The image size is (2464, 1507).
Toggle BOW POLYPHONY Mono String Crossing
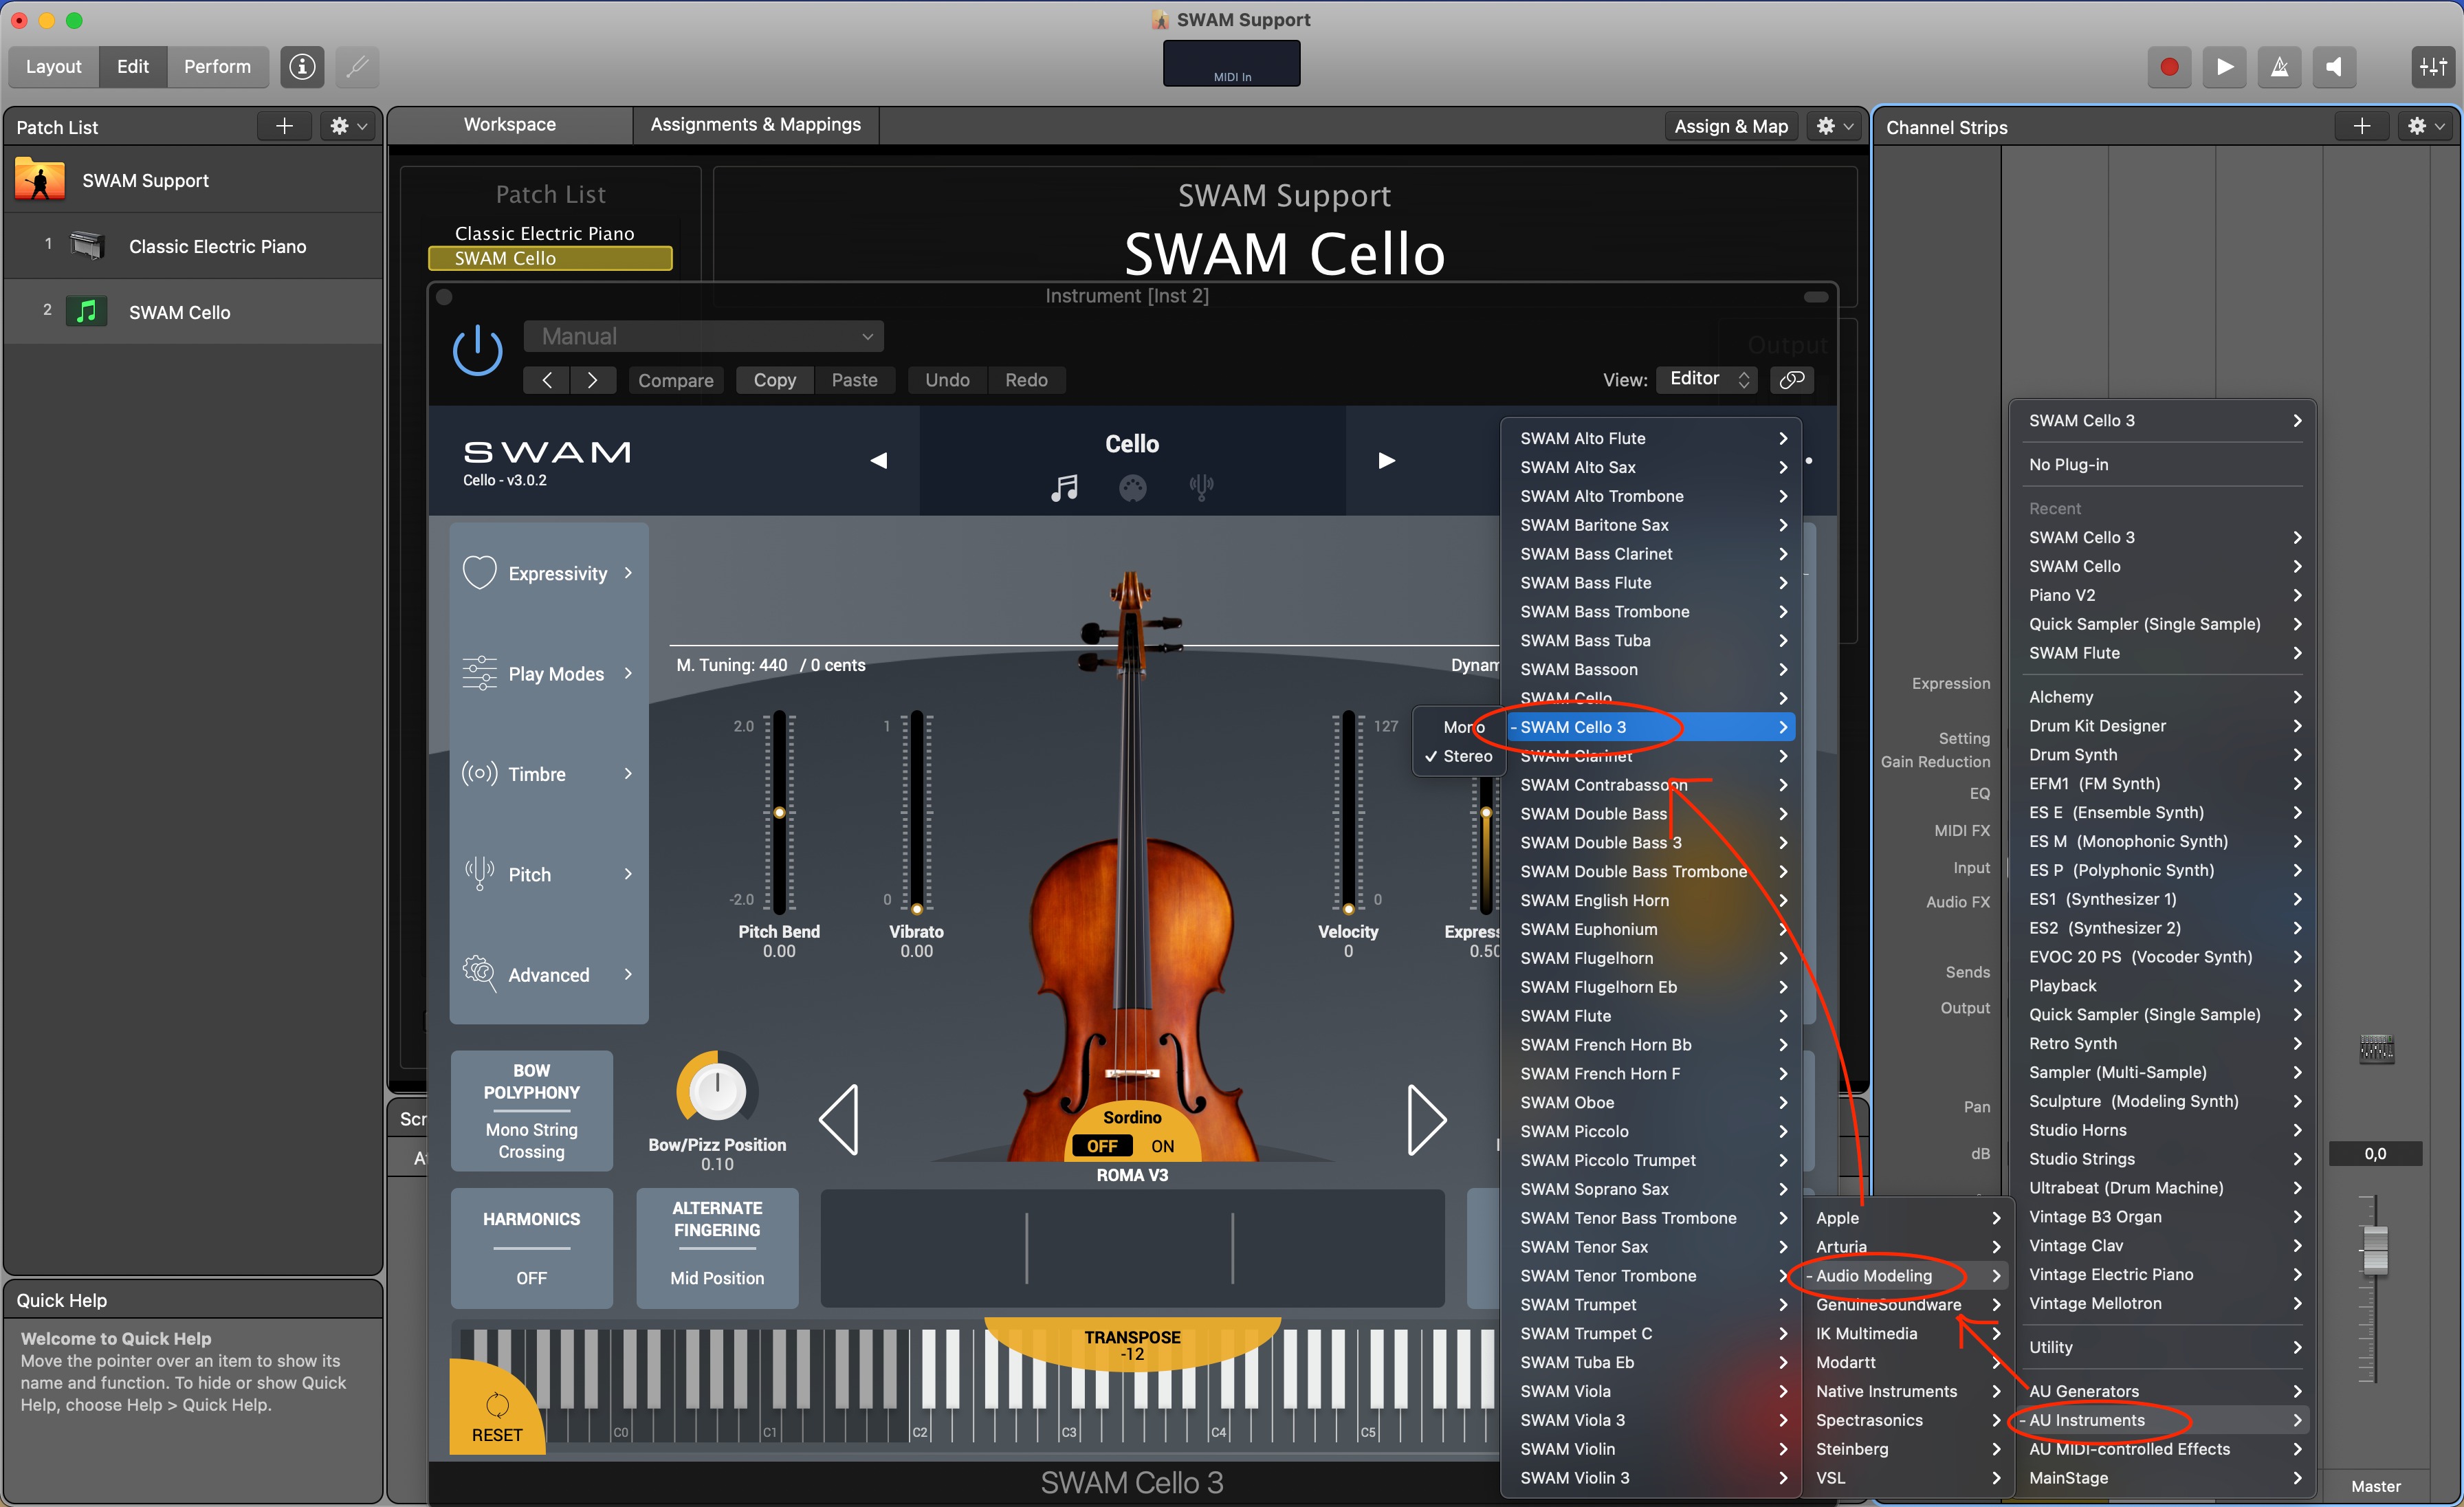click(x=531, y=1110)
